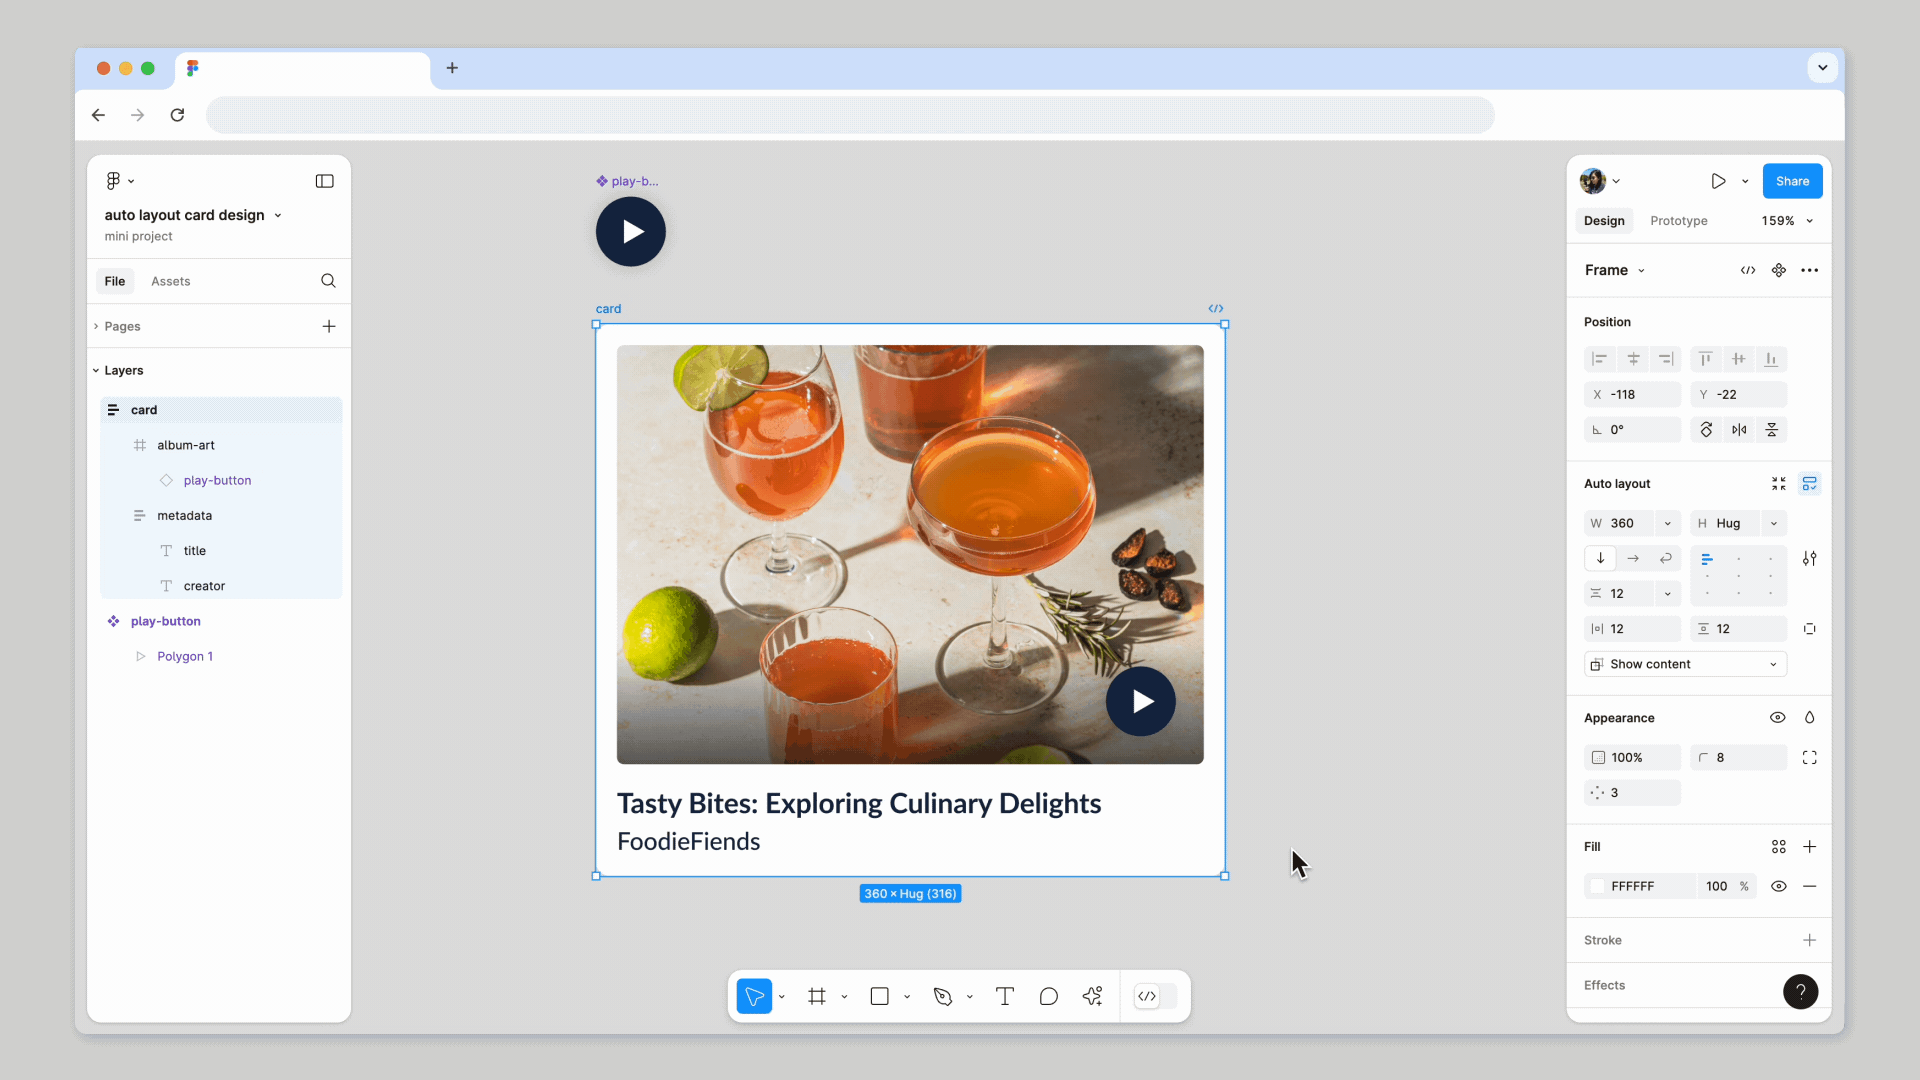Viewport: 1920px width, 1080px height.
Task: Click the Rectangle shape tool
Action: click(879, 996)
